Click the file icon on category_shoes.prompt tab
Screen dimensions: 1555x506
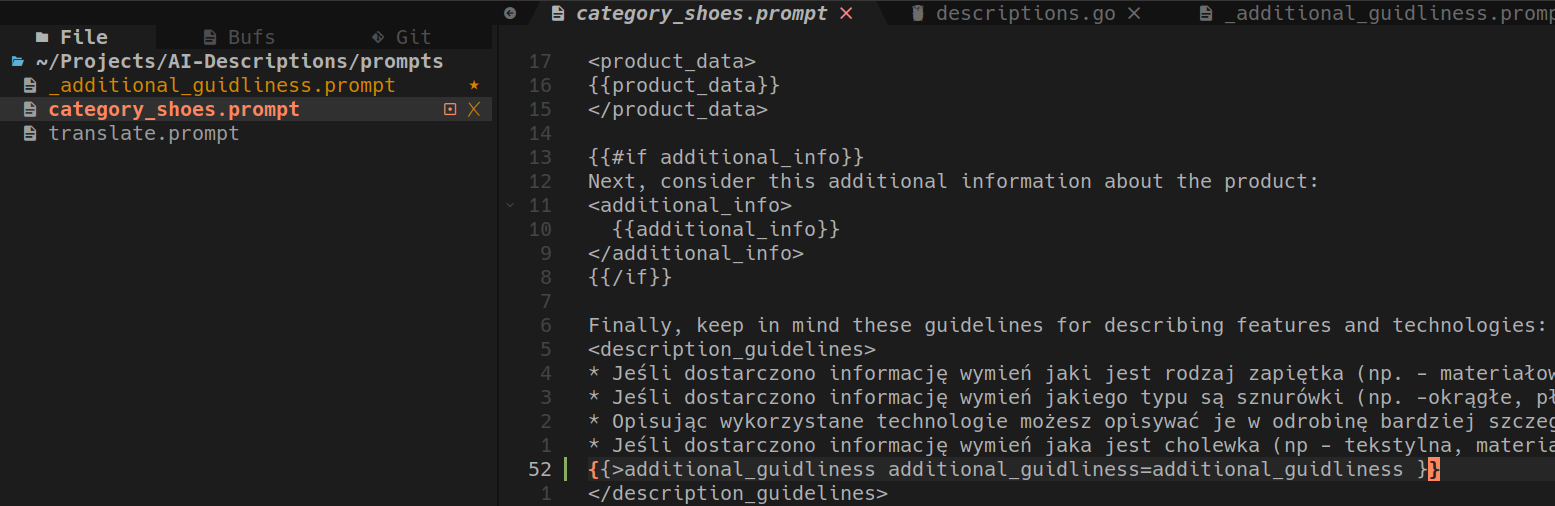558,13
